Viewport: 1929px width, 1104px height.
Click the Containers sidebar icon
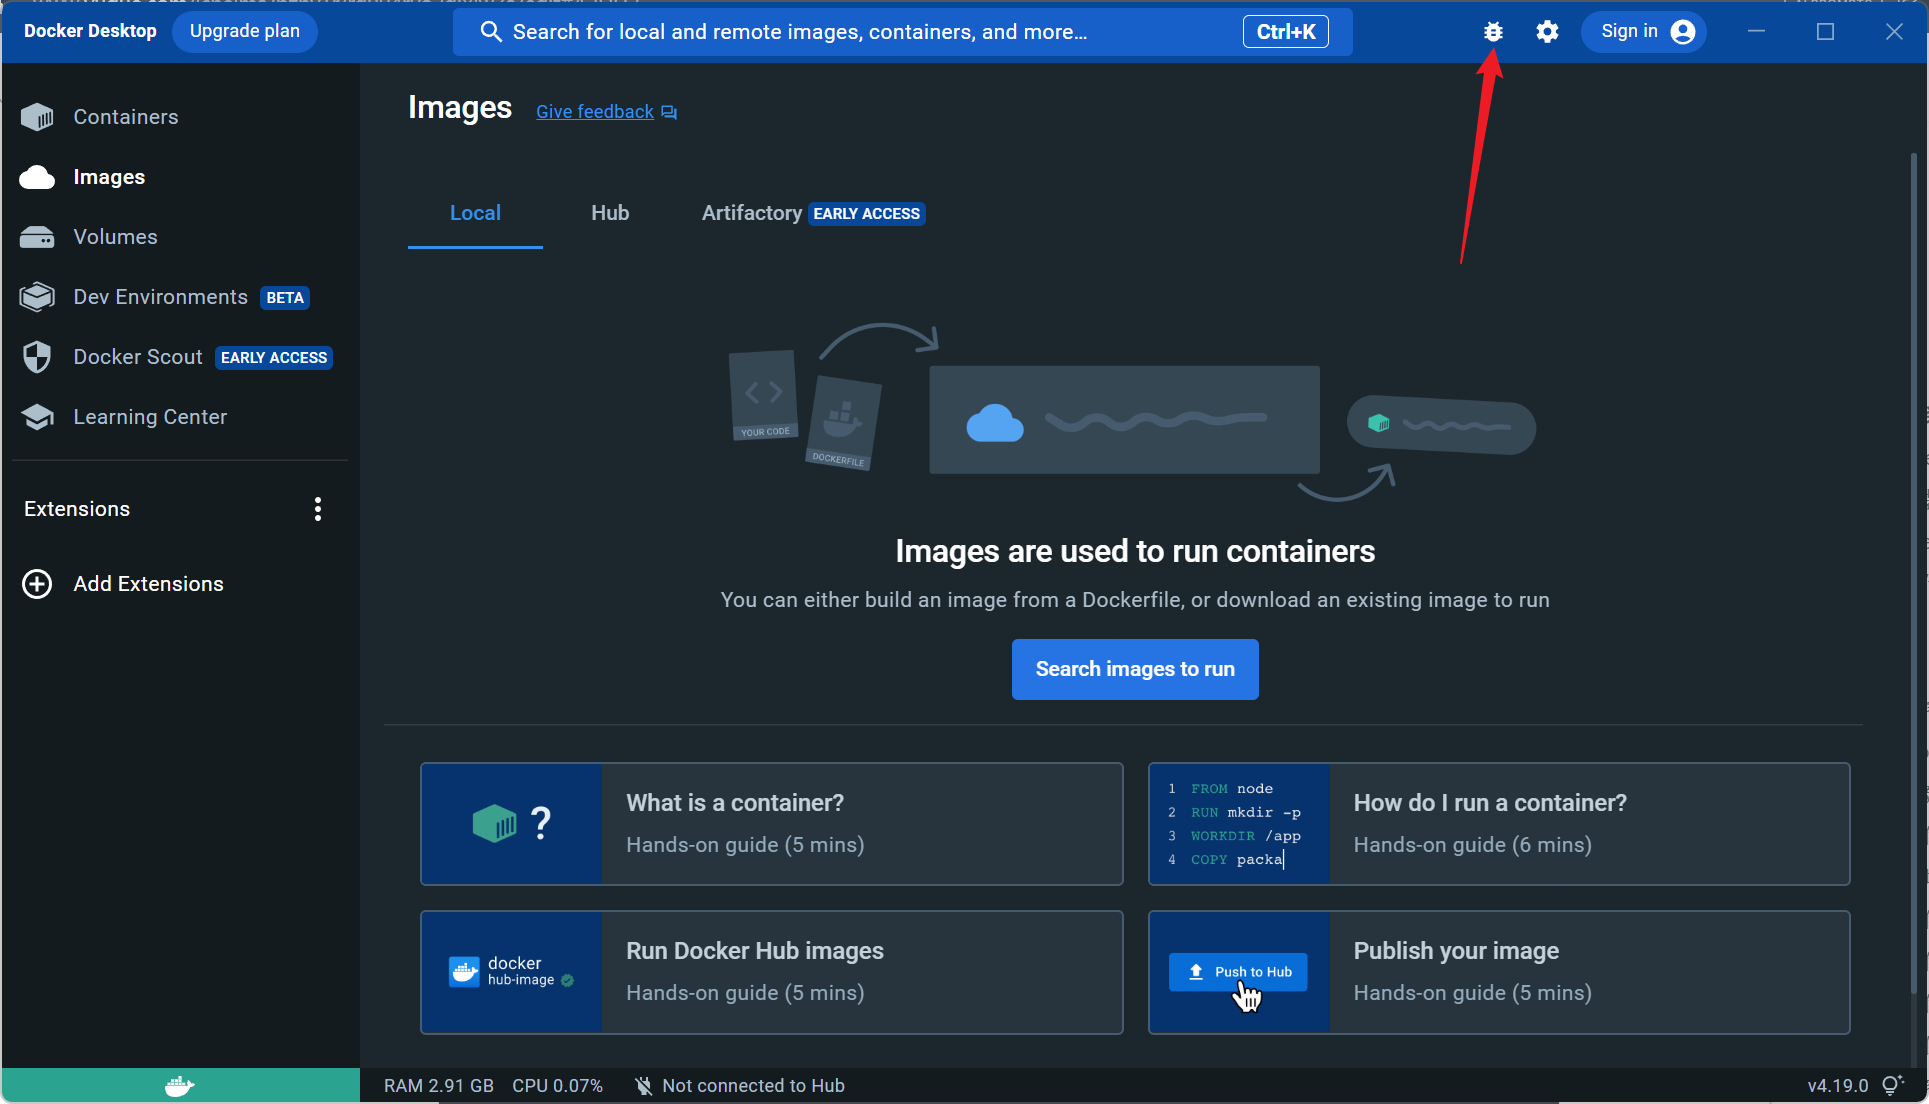[x=37, y=117]
